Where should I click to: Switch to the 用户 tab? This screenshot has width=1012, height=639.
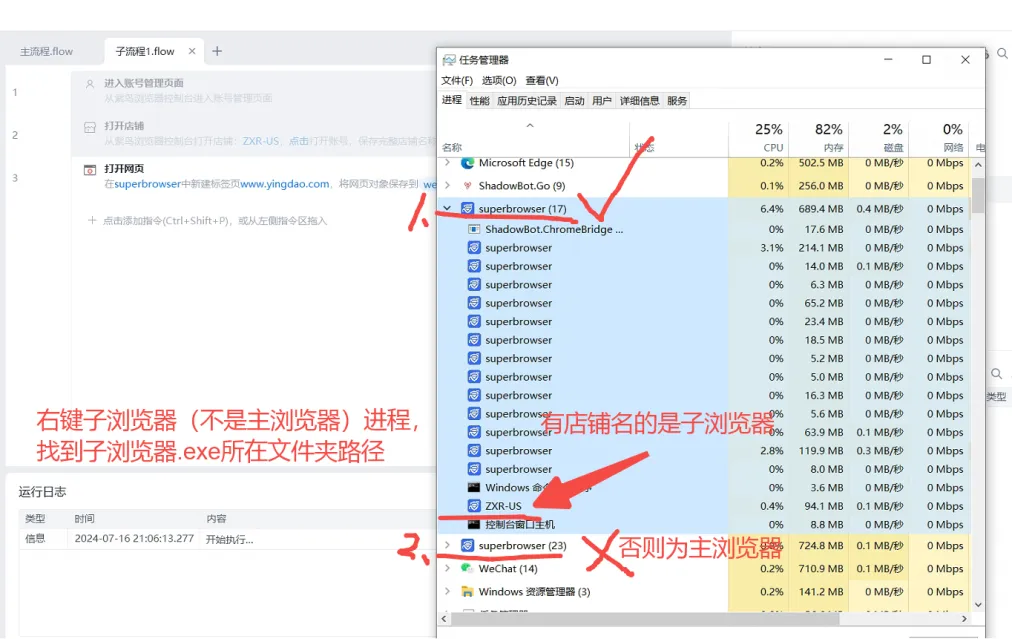602,101
